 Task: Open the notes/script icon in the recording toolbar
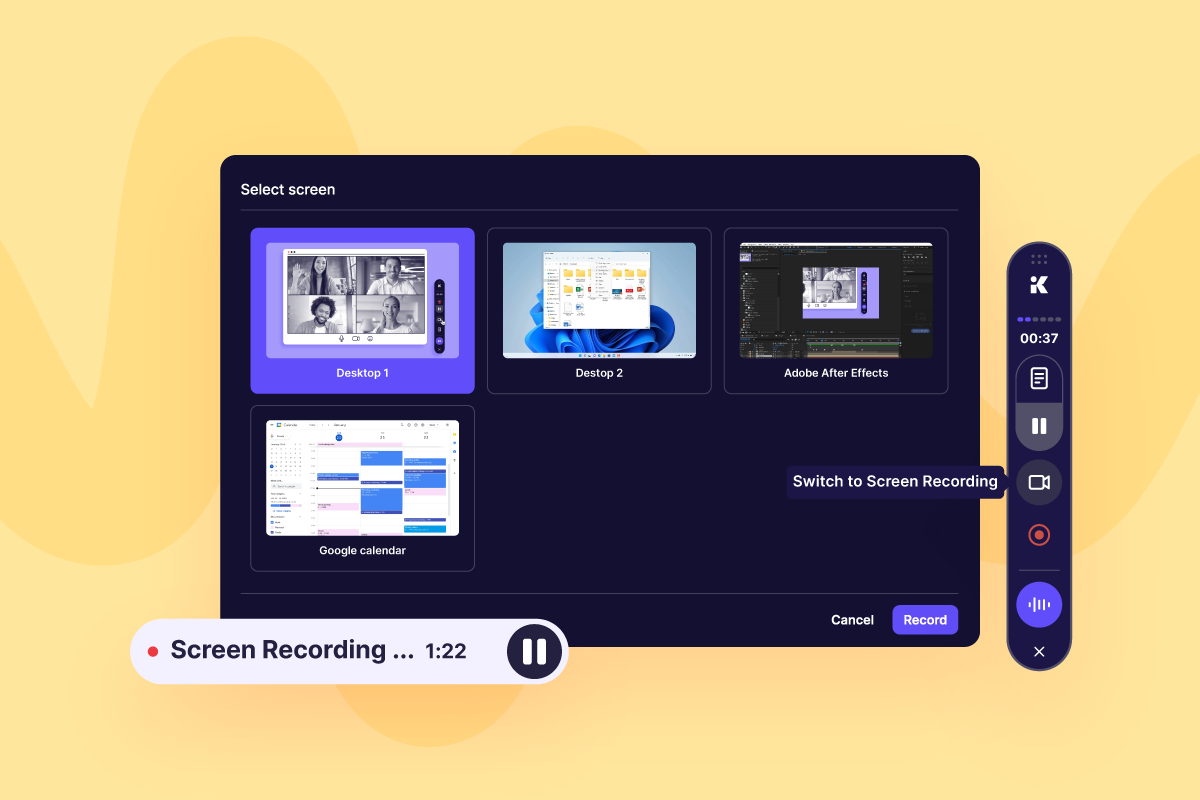pos(1038,378)
